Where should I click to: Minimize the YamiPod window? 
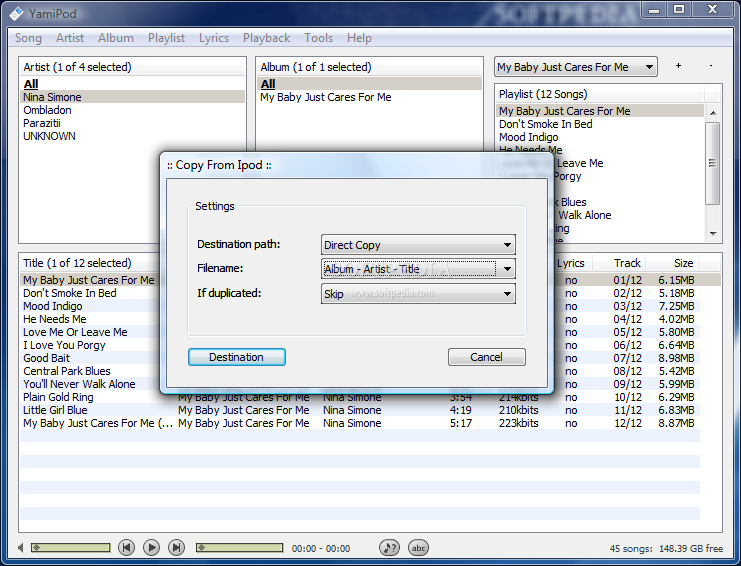(x=654, y=10)
